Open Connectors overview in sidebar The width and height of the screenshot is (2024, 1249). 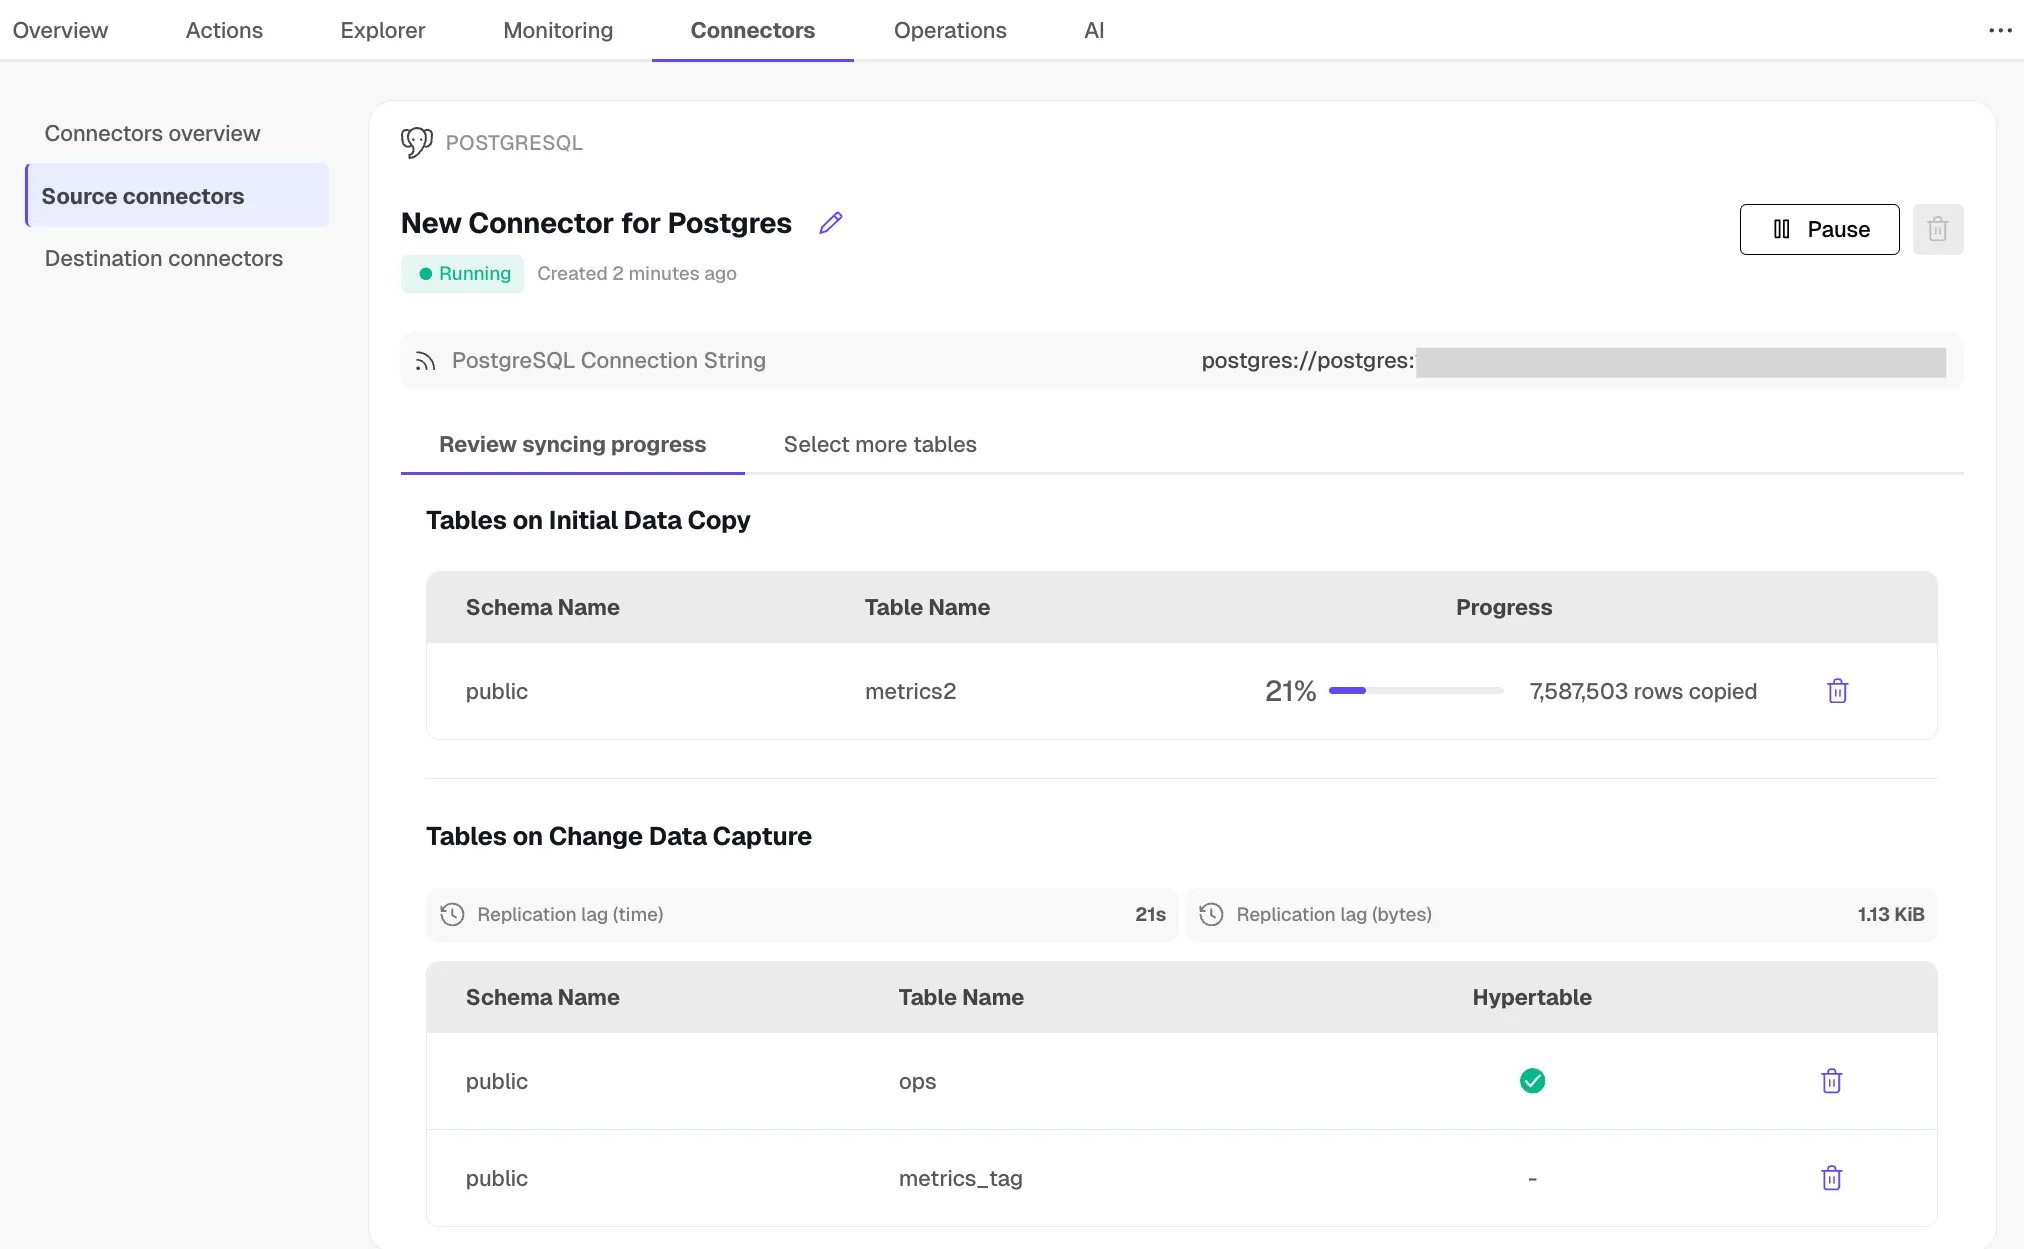152,133
